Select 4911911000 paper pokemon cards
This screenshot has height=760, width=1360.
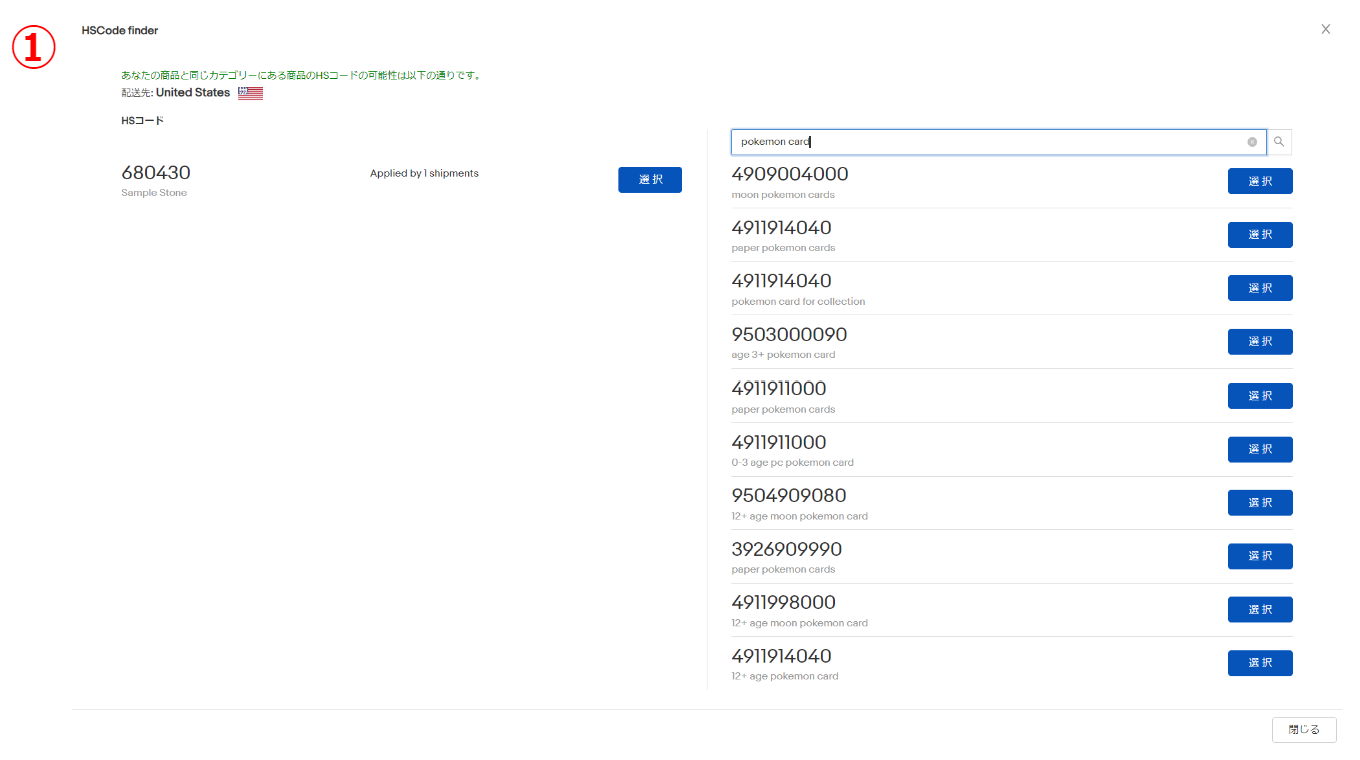pyautogui.click(x=1259, y=396)
